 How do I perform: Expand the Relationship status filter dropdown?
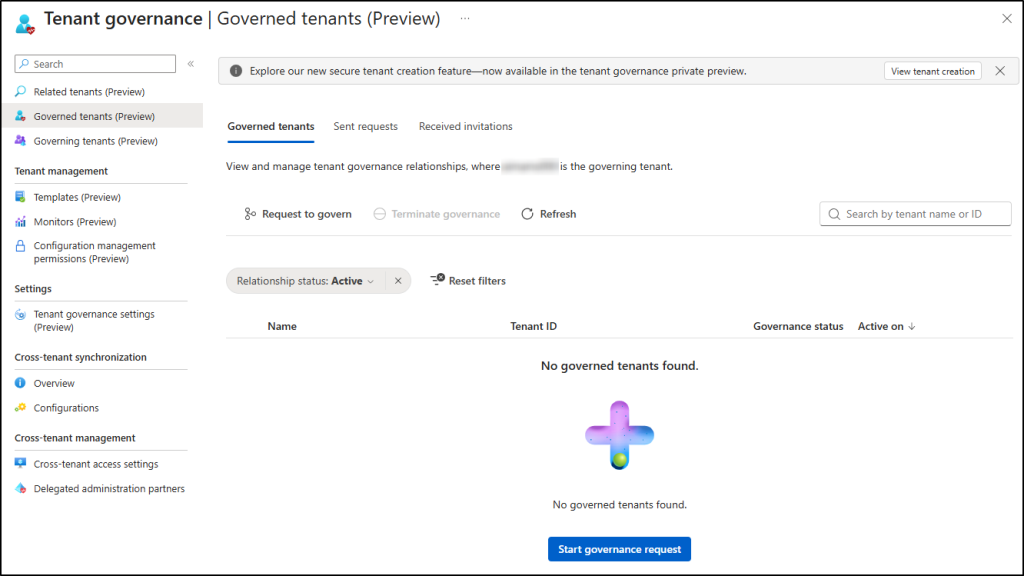[x=370, y=281]
